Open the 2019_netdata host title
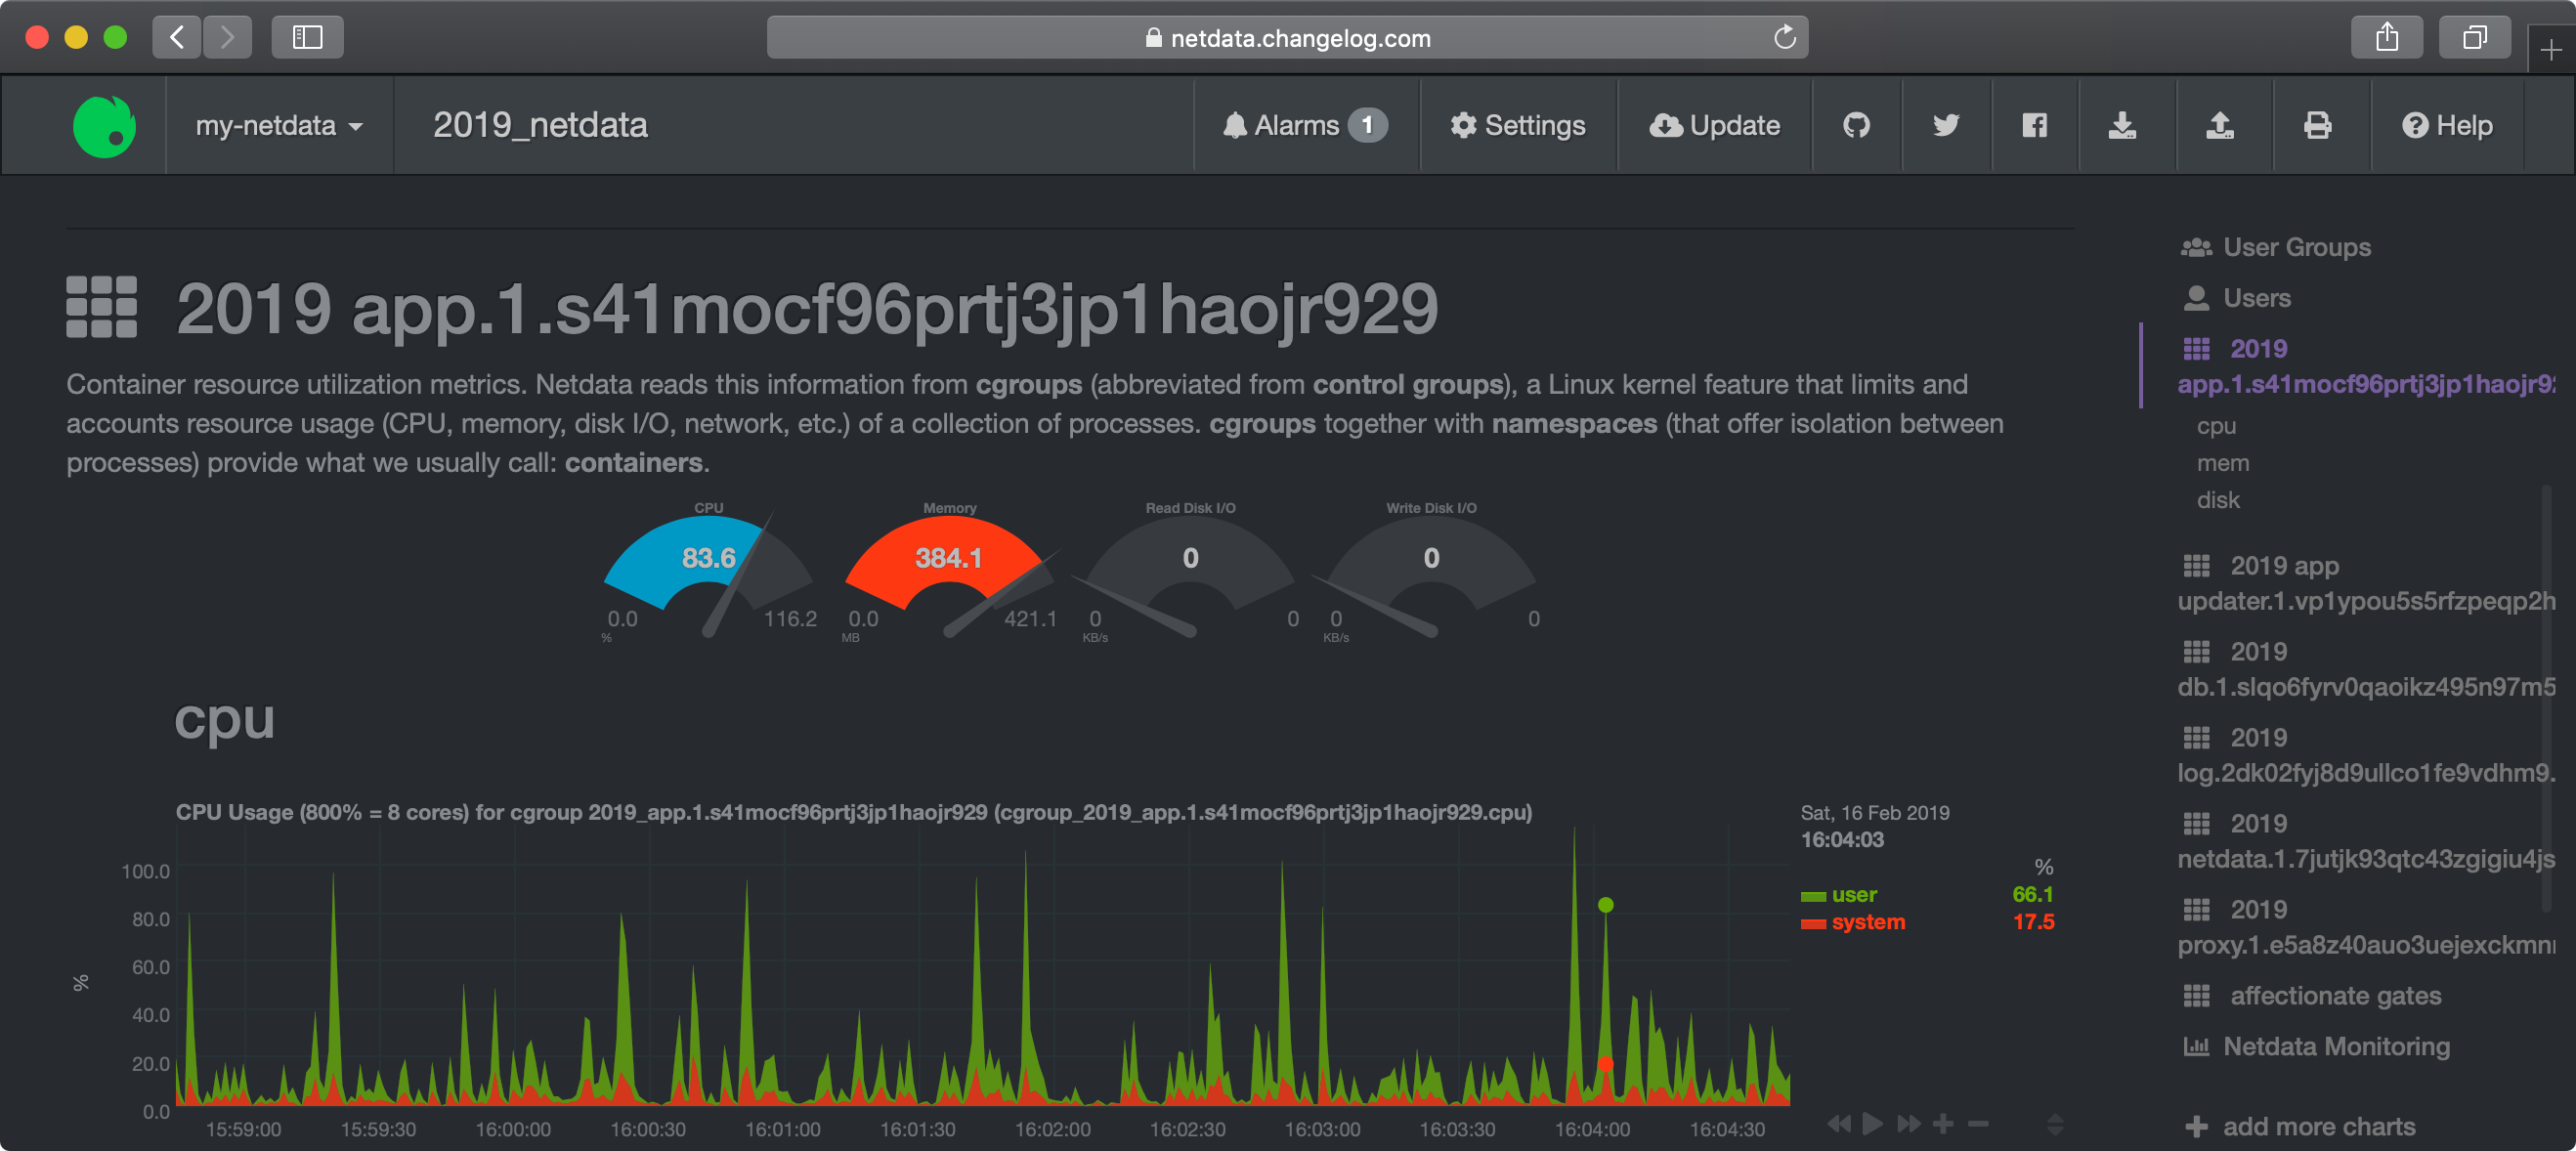This screenshot has width=2576, height=1151. (x=540, y=126)
